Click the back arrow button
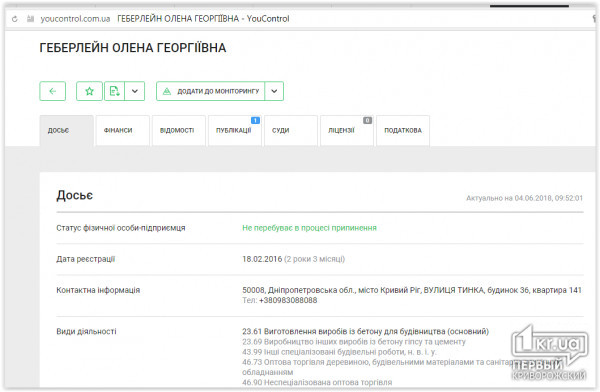This screenshot has width=600, height=392. click(52, 91)
